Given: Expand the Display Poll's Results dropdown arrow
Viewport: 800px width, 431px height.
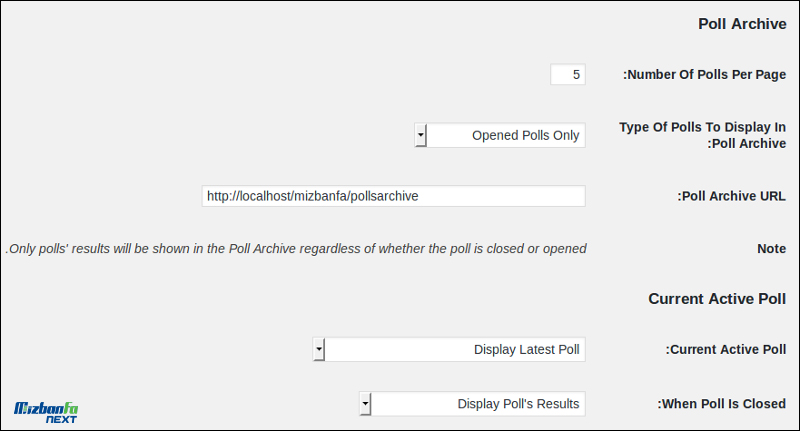Looking at the screenshot, I should (365, 403).
